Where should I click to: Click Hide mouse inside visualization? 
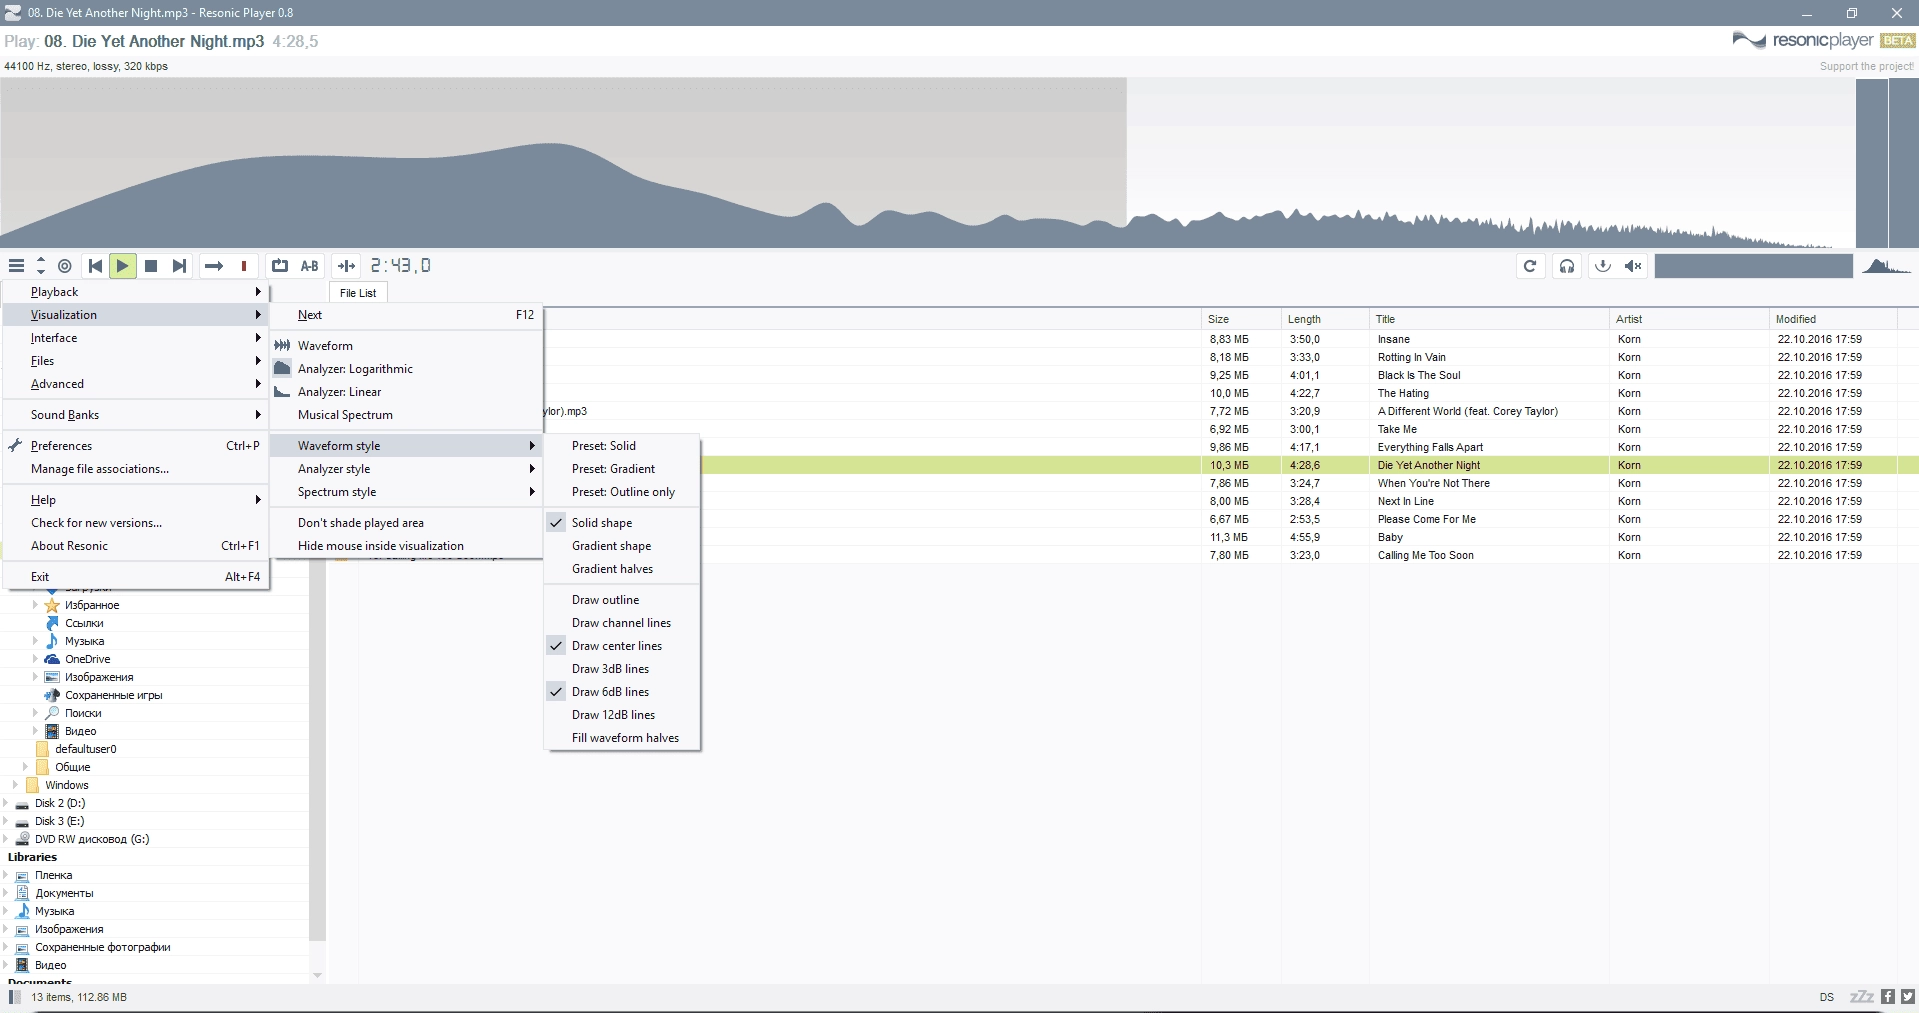coord(406,546)
